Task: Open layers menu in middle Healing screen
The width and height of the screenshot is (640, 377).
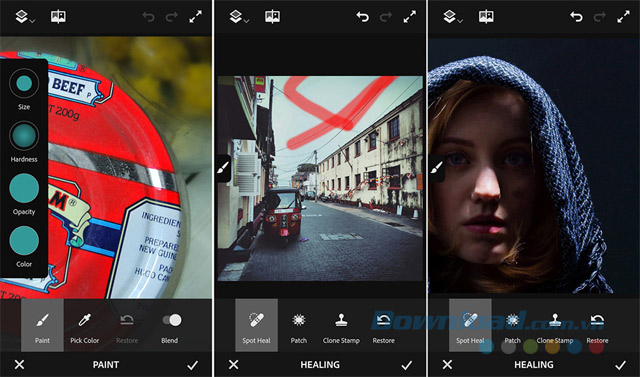Action: (x=238, y=17)
